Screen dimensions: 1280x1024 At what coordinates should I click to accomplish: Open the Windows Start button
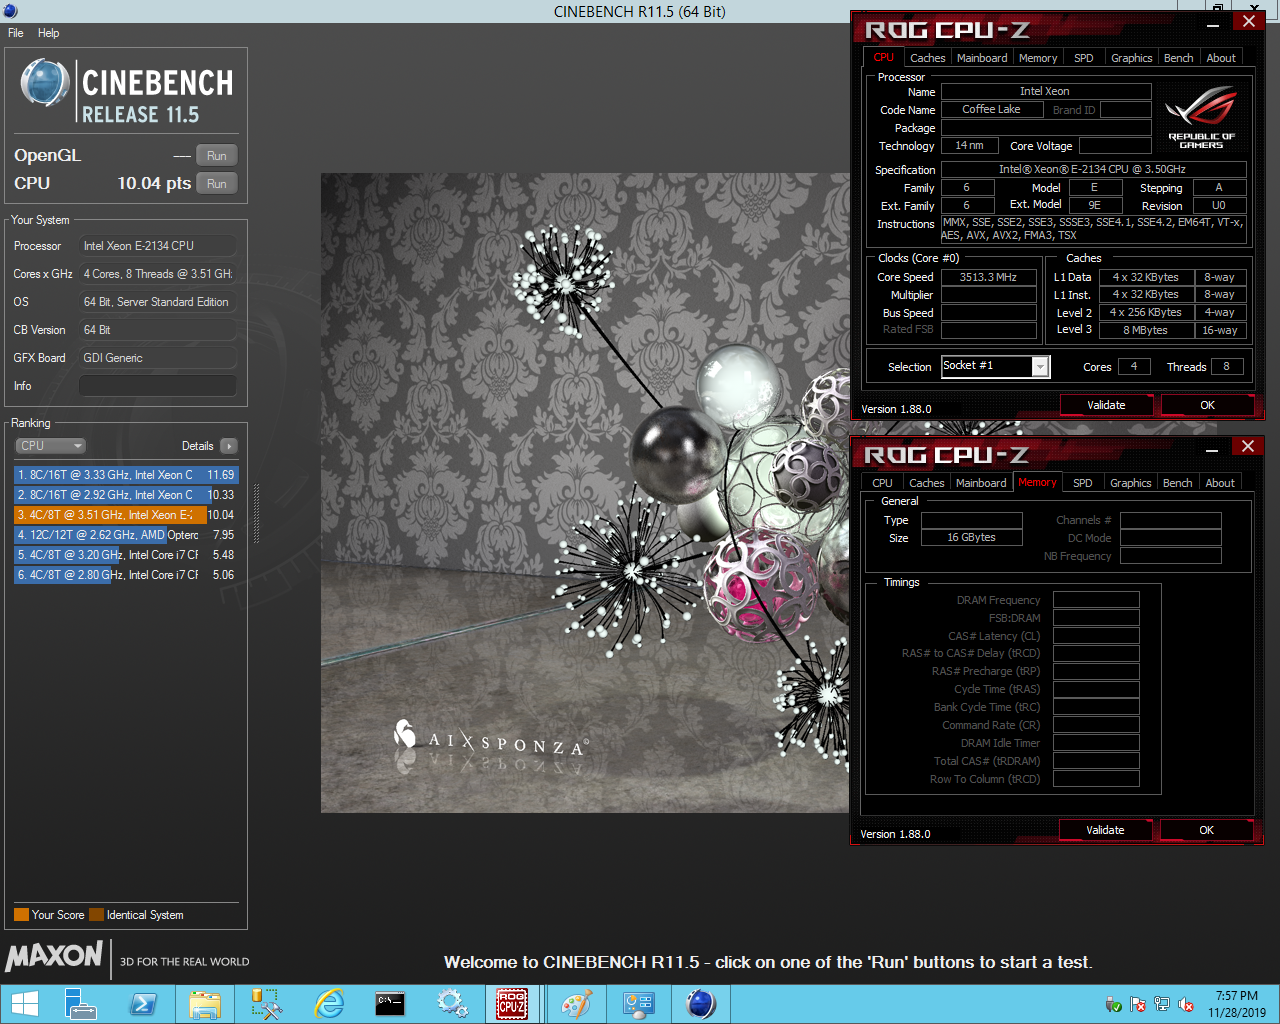pyautogui.click(x=25, y=1004)
